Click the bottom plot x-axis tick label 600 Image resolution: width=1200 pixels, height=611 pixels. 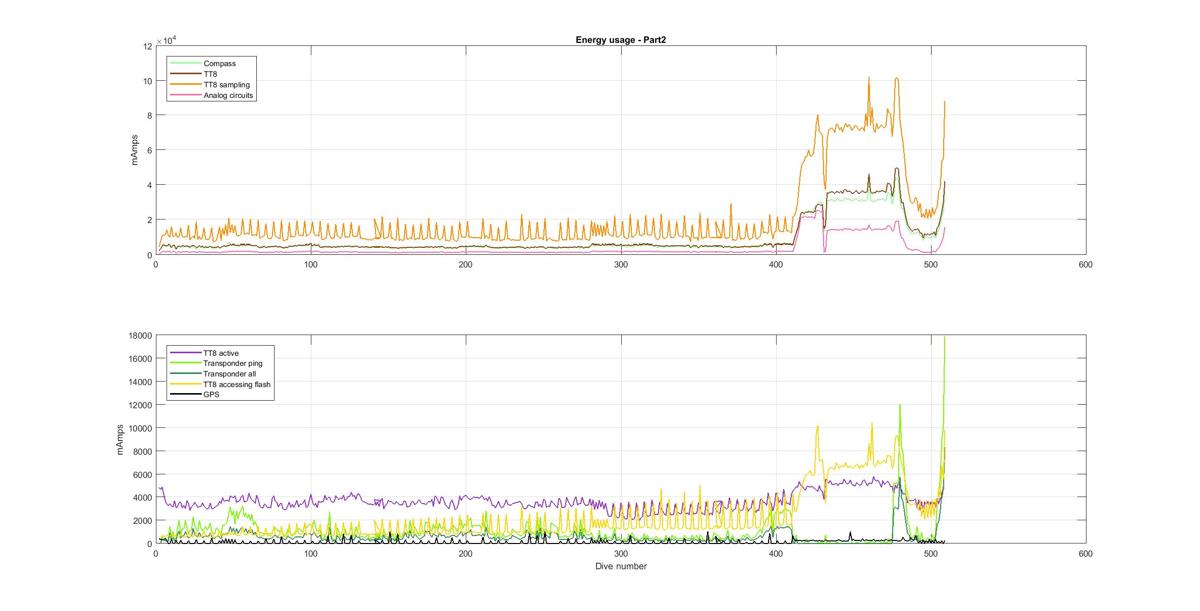(1086, 554)
